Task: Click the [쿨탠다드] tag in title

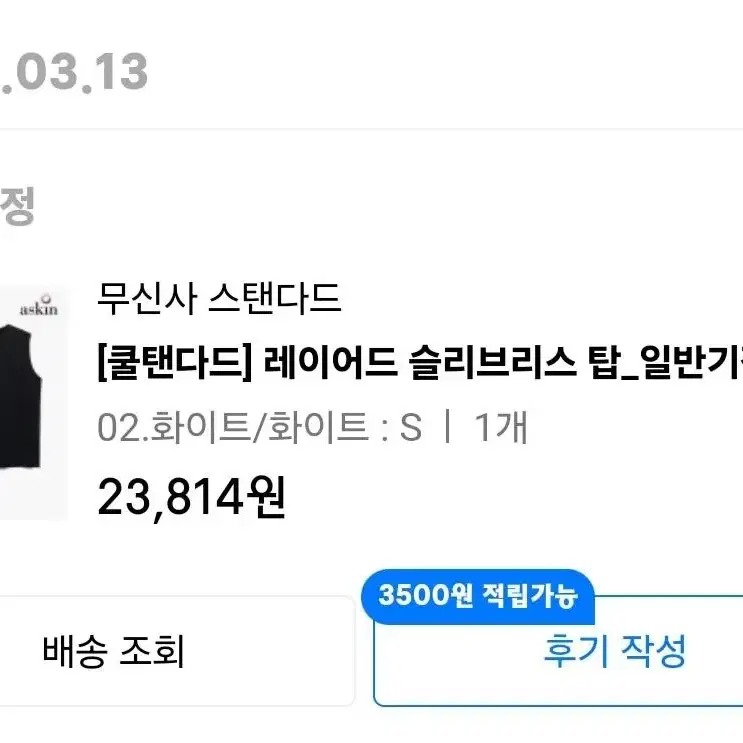Action: coord(174,362)
